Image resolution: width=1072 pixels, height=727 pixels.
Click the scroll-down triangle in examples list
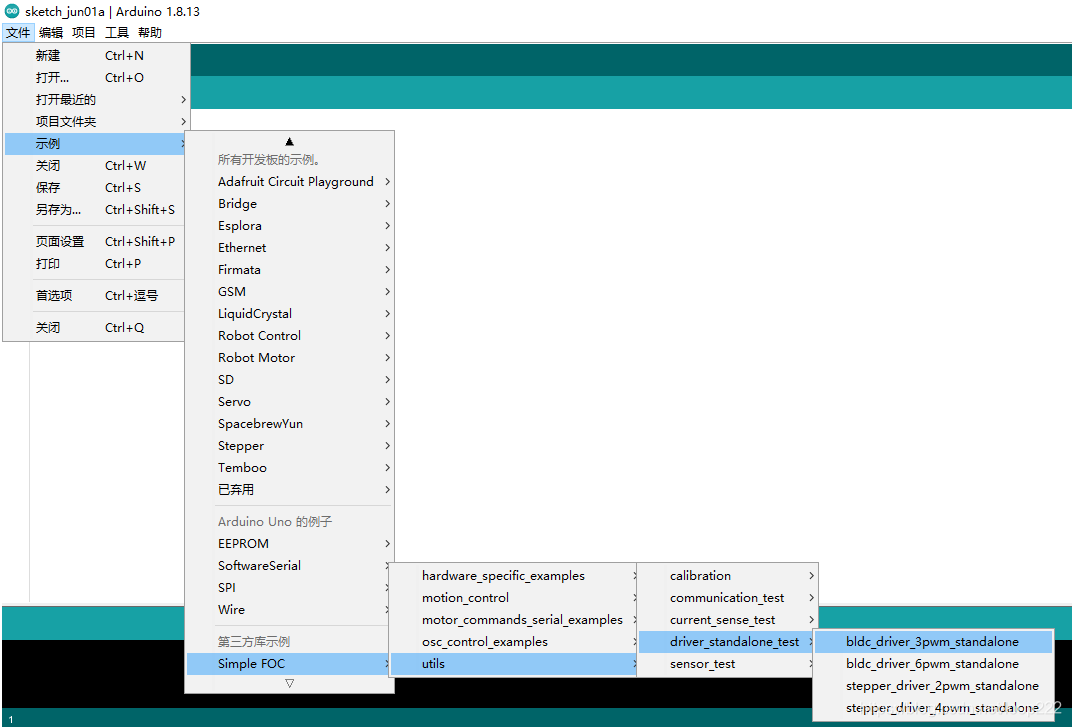[x=289, y=683]
